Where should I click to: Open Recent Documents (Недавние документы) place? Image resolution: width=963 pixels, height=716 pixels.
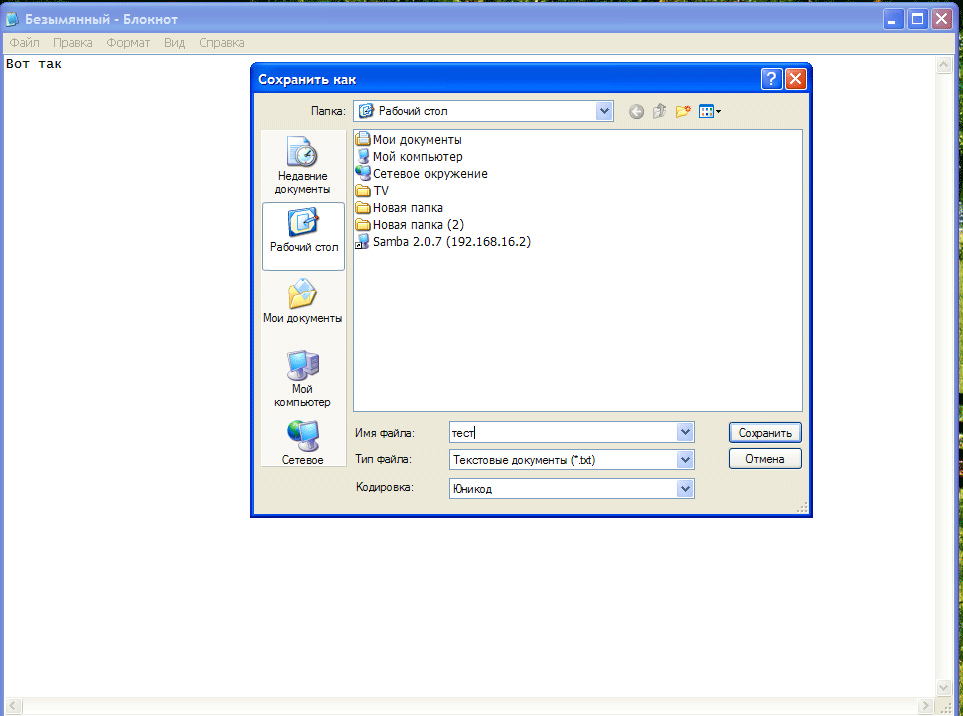pos(302,165)
